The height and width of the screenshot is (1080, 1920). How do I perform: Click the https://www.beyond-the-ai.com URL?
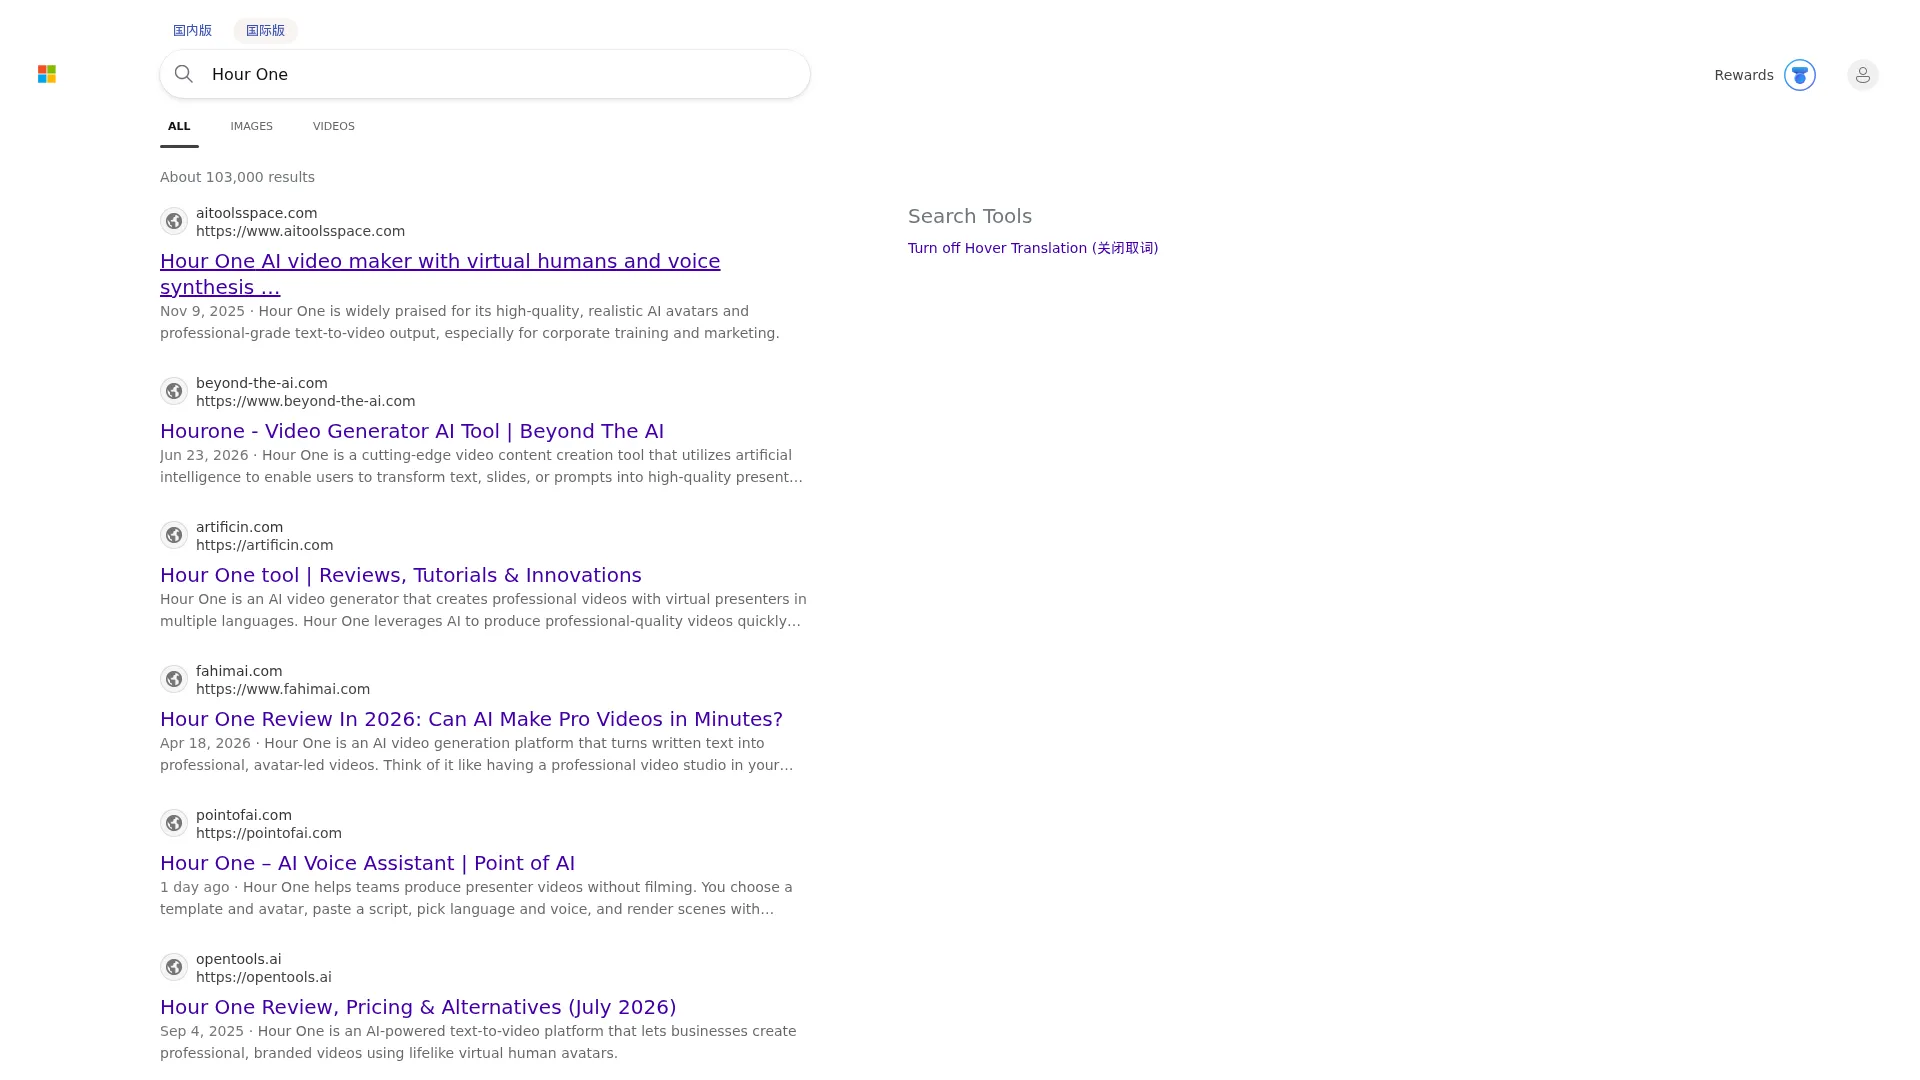pyautogui.click(x=305, y=401)
